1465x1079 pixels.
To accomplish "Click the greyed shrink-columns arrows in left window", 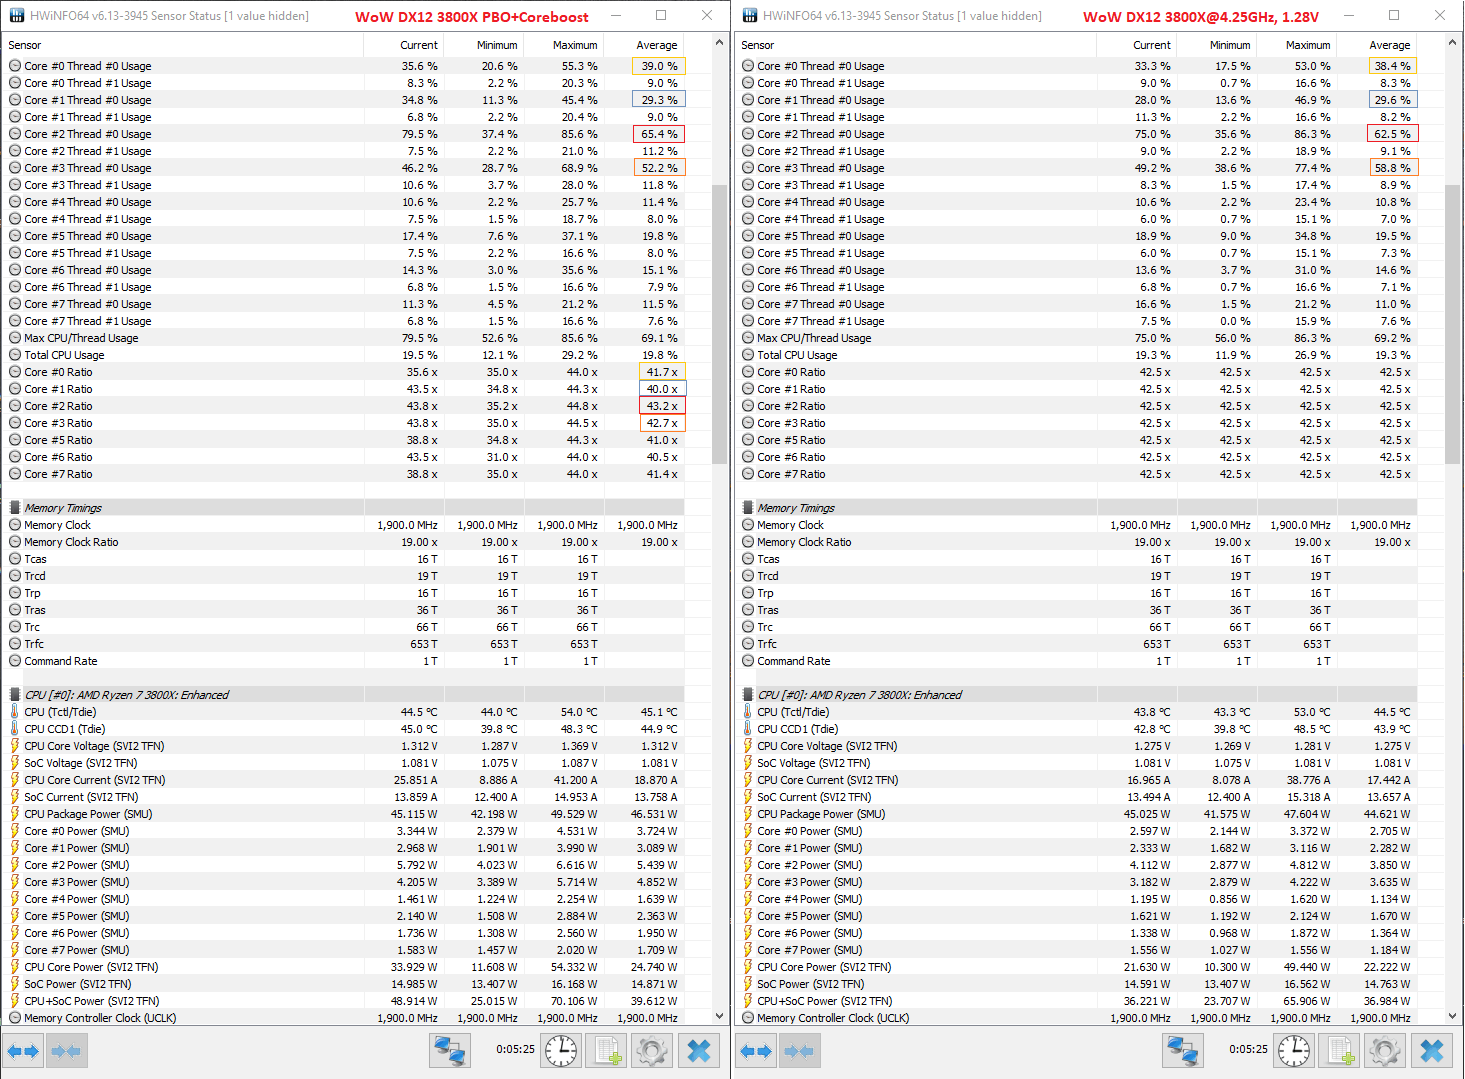I will pyautogui.click(x=65, y=1051).
